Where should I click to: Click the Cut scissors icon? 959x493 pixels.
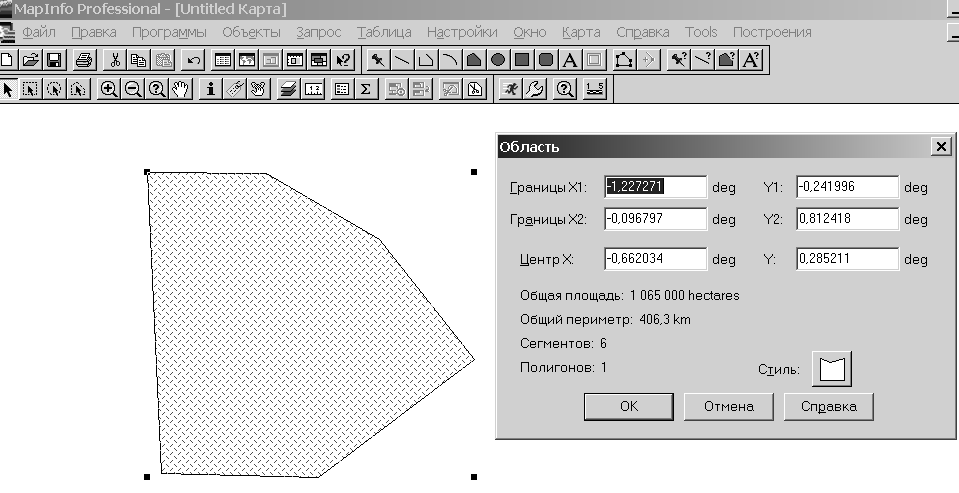115,60
